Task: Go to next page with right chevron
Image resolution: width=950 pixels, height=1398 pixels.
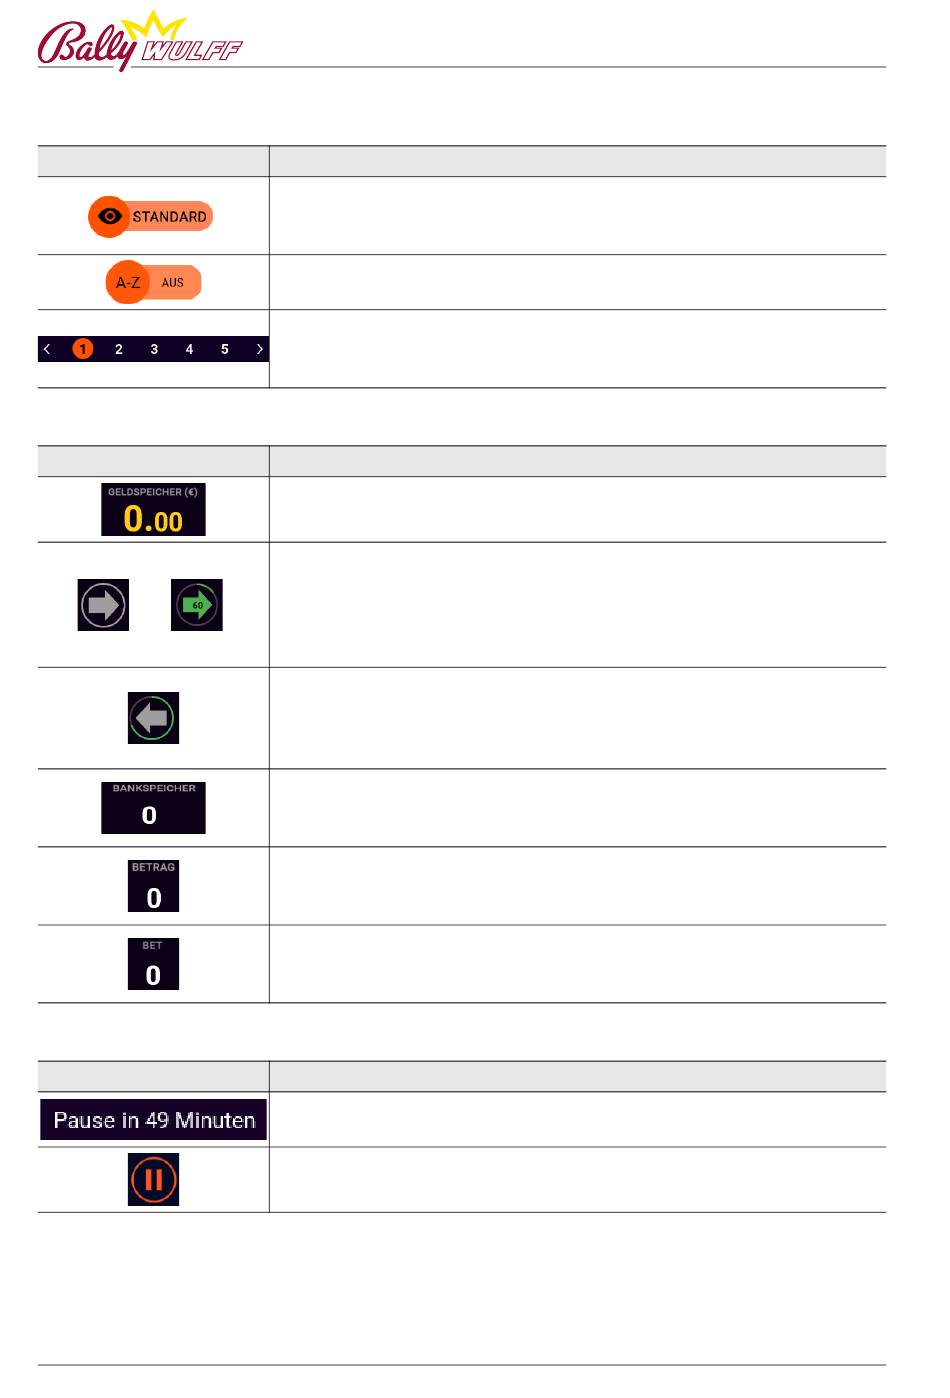Action: (x=259, y=349)
